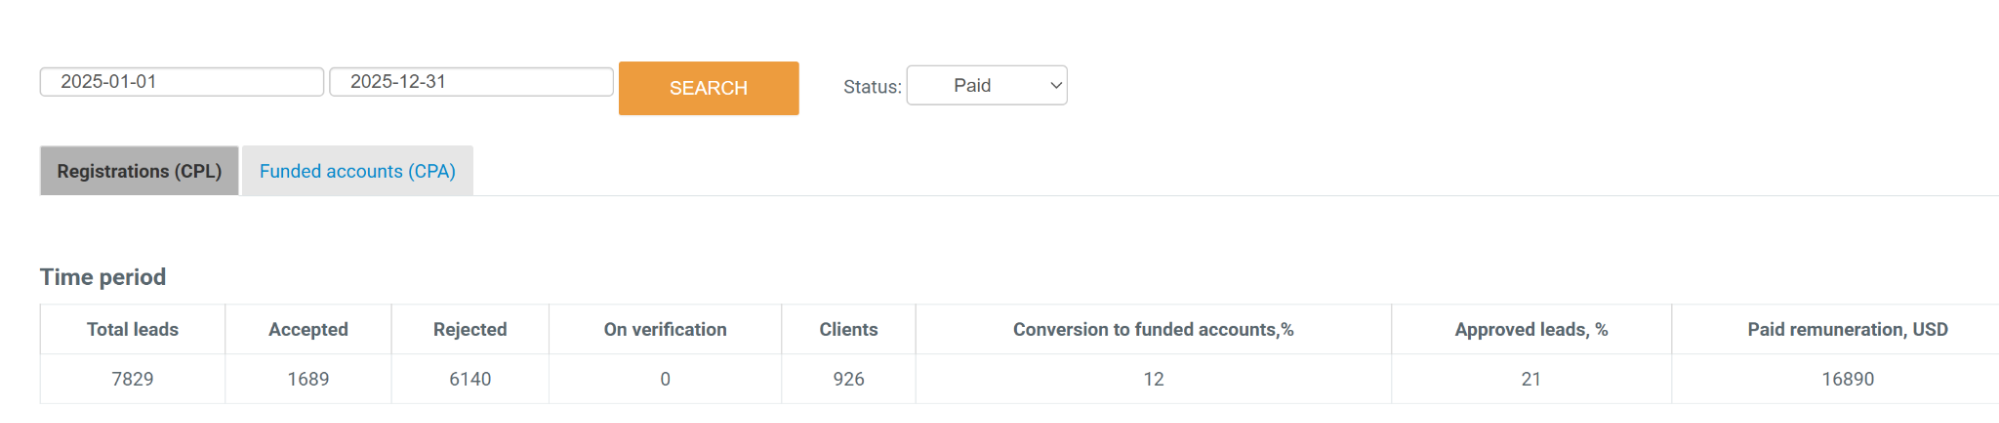Image resolution: width=1999 pixels, height=423 pixels.
Task: Click the Total leads column header
Action: coord(132,329)
